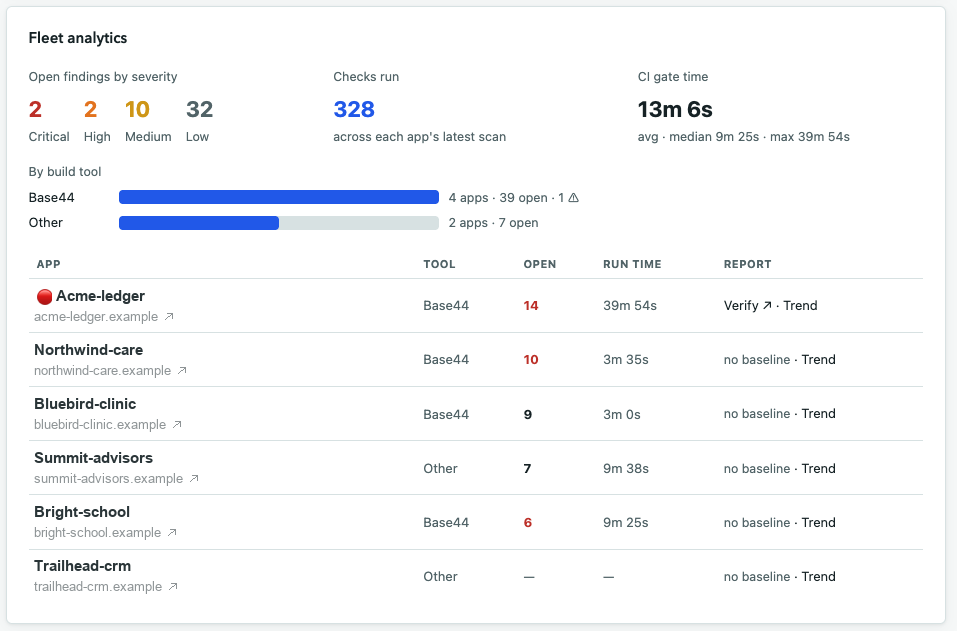Click the red alert dot beside Acme-ledger

pyautogui.click(x=44, y=297)
